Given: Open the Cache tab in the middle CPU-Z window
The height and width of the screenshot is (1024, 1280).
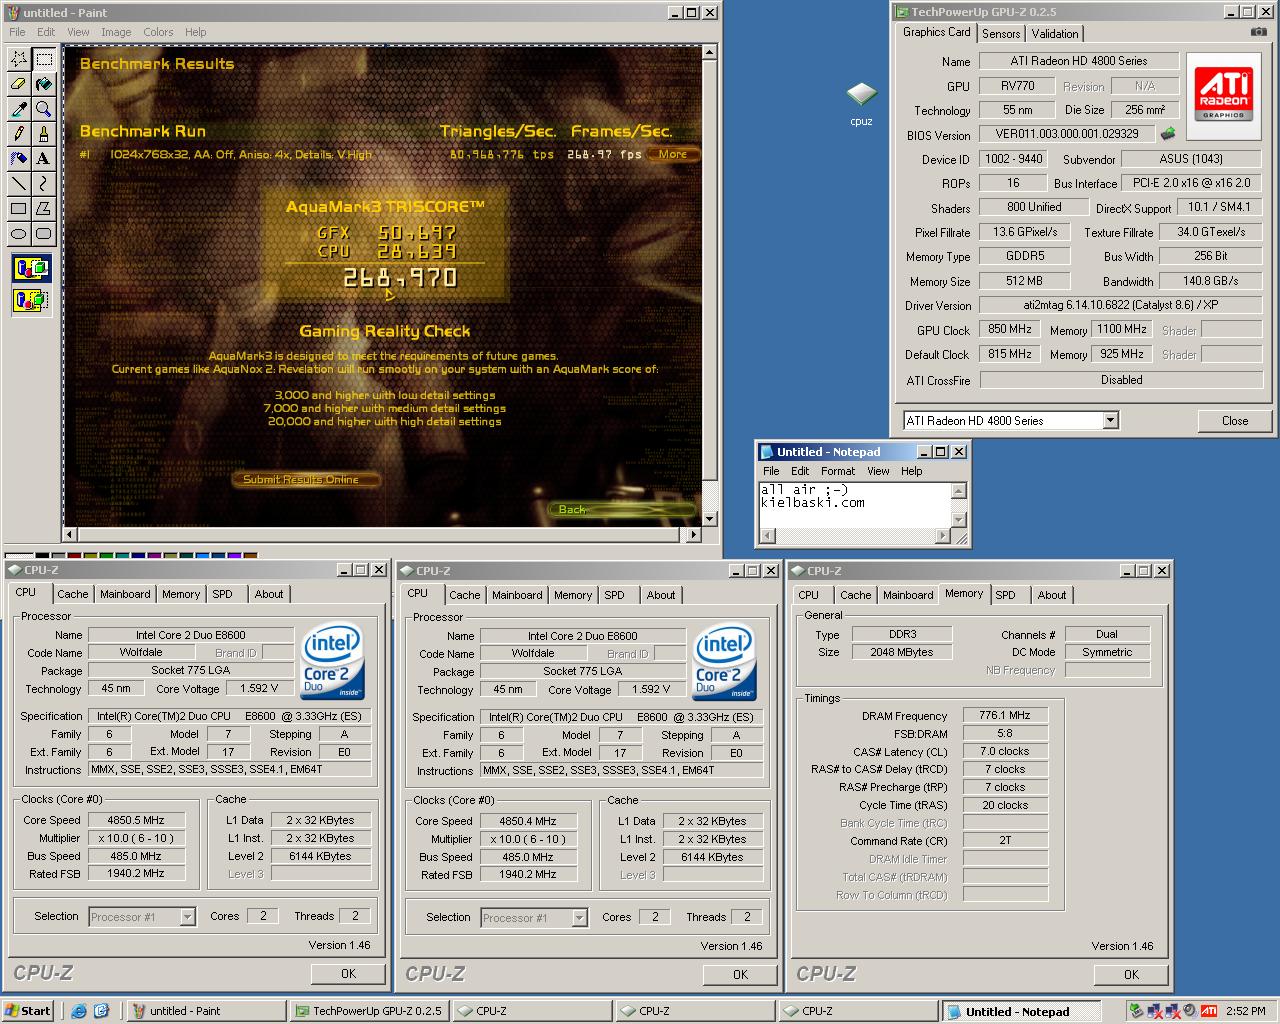Looking at the screenshot, I should pos(464,595).
